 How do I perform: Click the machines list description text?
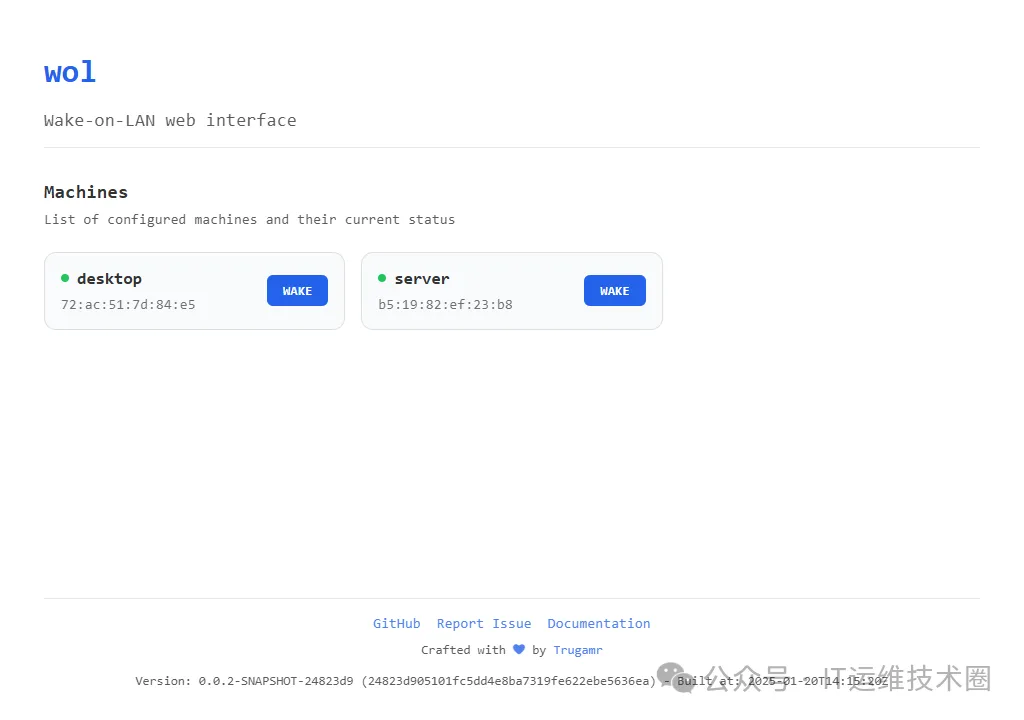249,219
